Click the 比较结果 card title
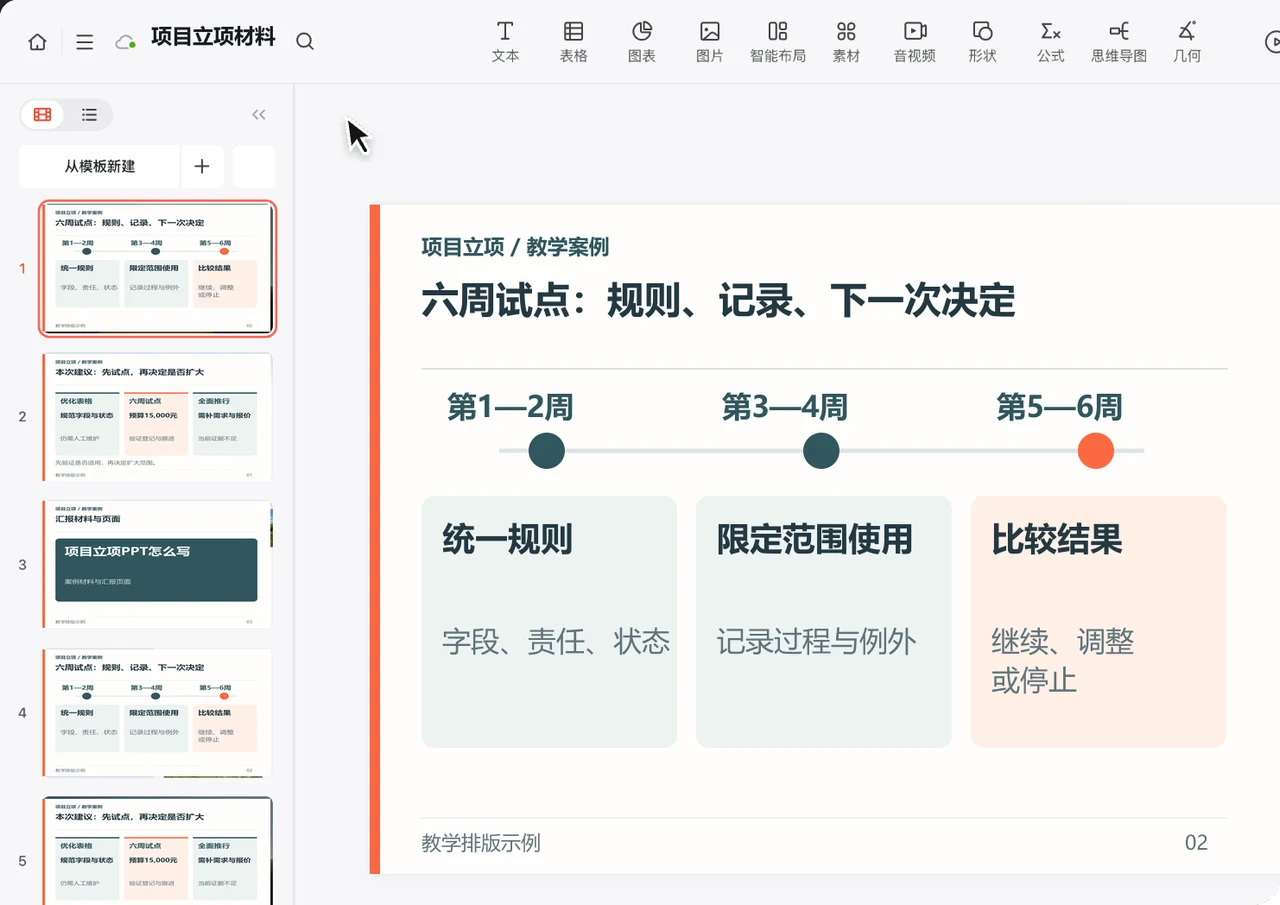This screenshot has width=1280, height=905. point(1057,540)
